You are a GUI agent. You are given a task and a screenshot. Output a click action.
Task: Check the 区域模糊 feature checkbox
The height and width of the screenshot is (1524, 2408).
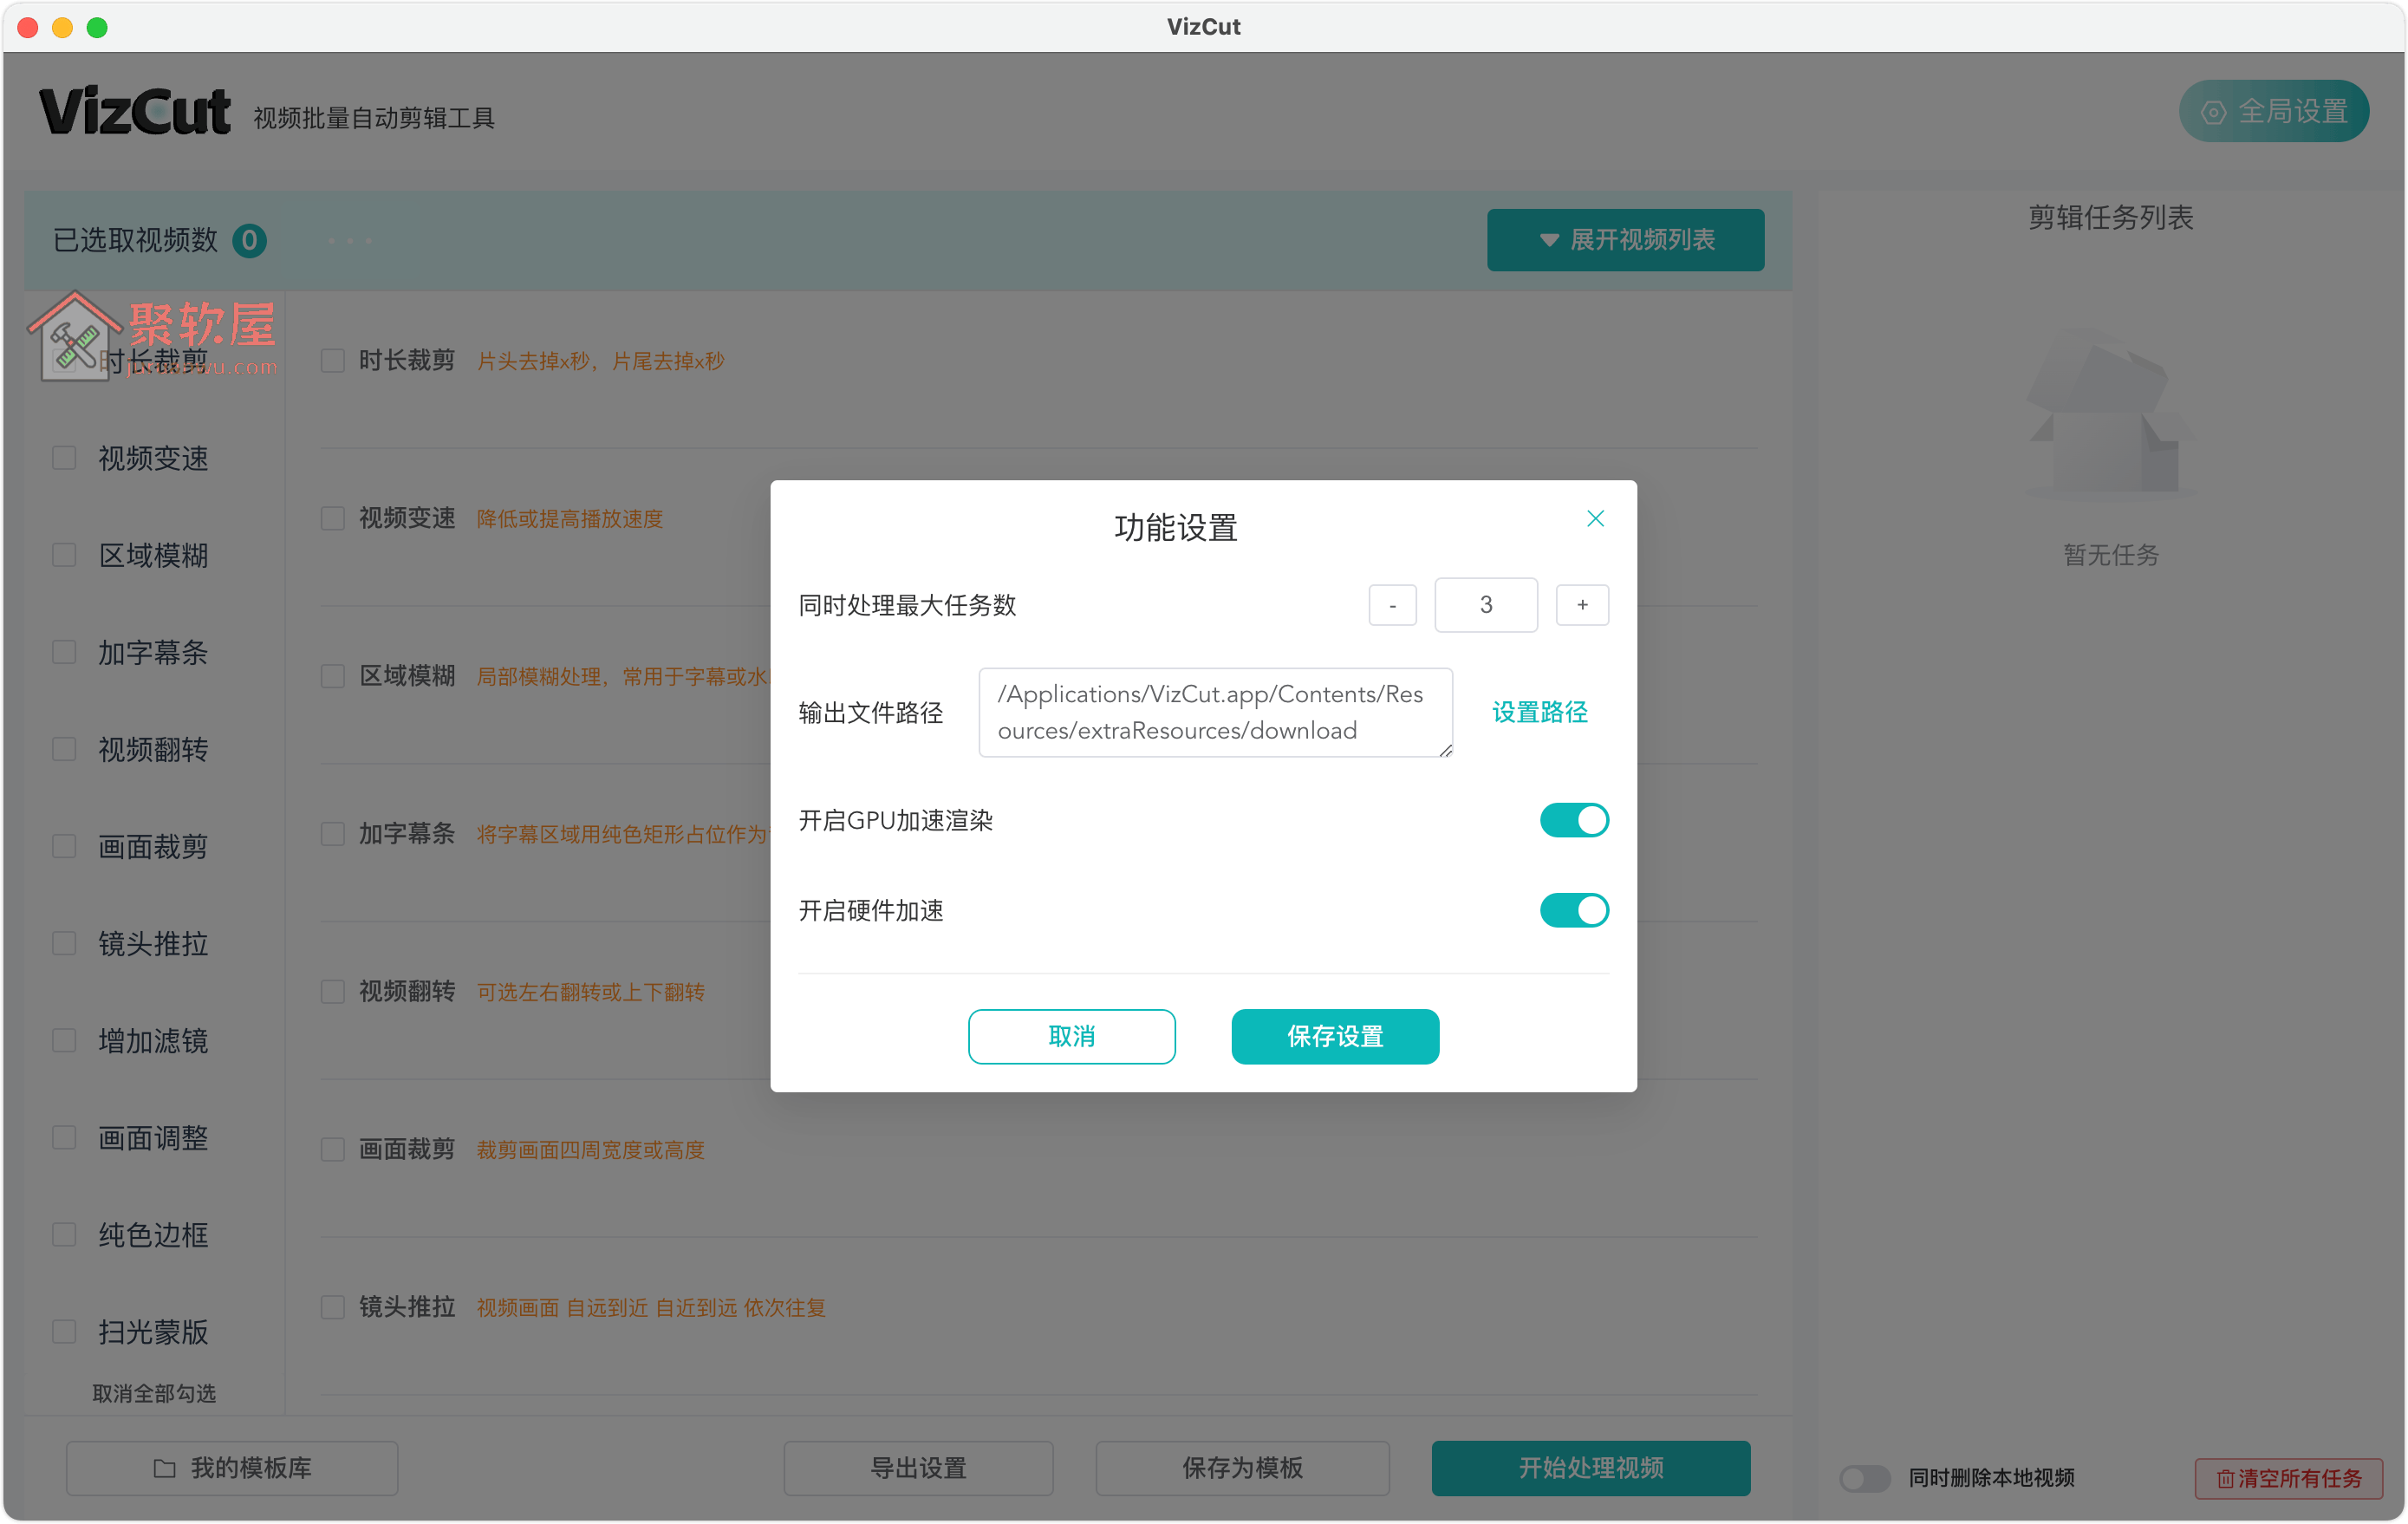click(x=334, y=675)
